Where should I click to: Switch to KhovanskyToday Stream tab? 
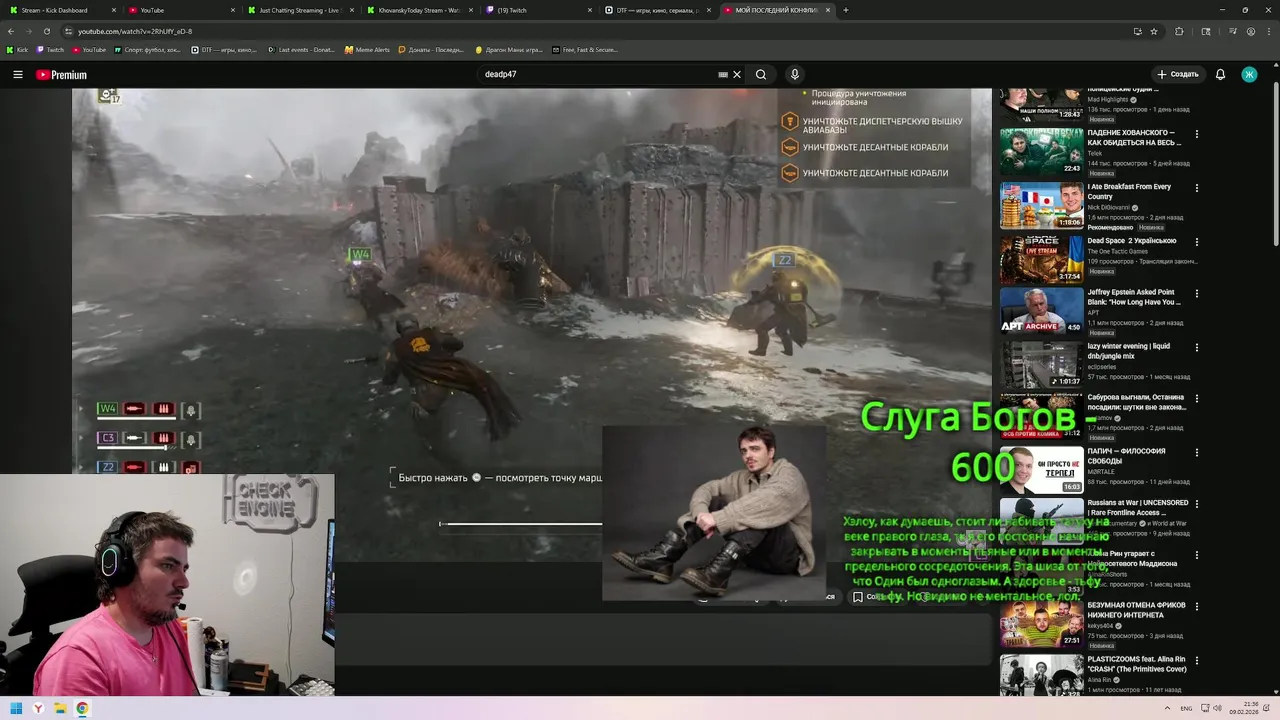coord(418,10)
